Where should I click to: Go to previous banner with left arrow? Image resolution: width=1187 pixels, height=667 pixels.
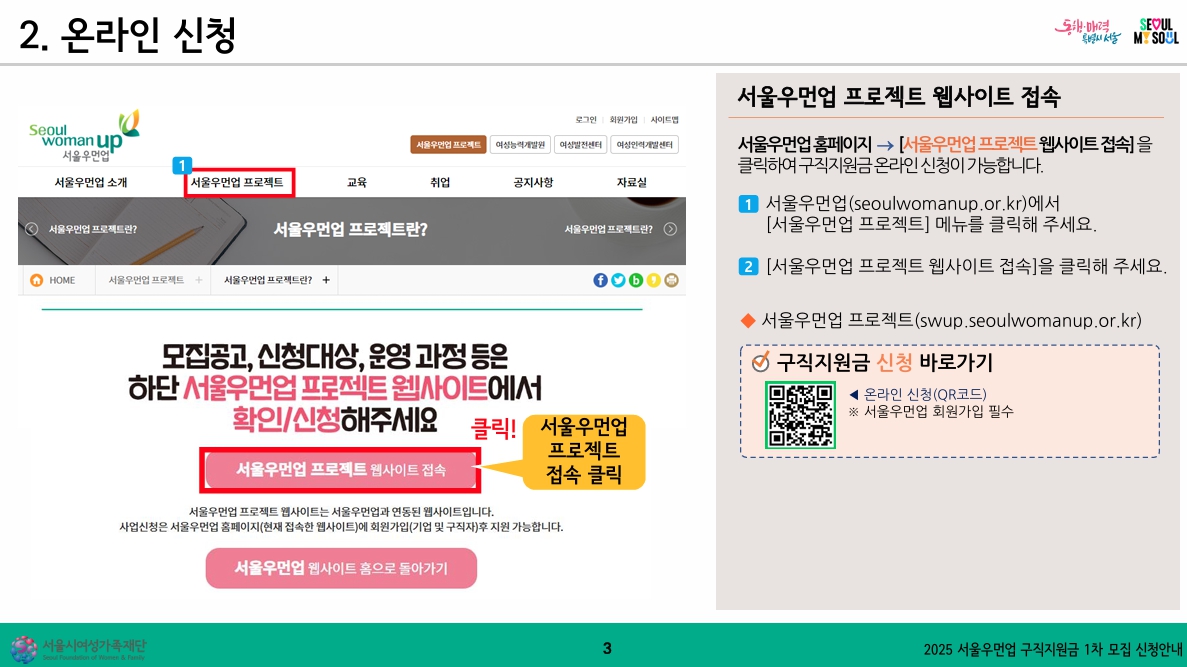pyautogui.click(x=32, y=229)
